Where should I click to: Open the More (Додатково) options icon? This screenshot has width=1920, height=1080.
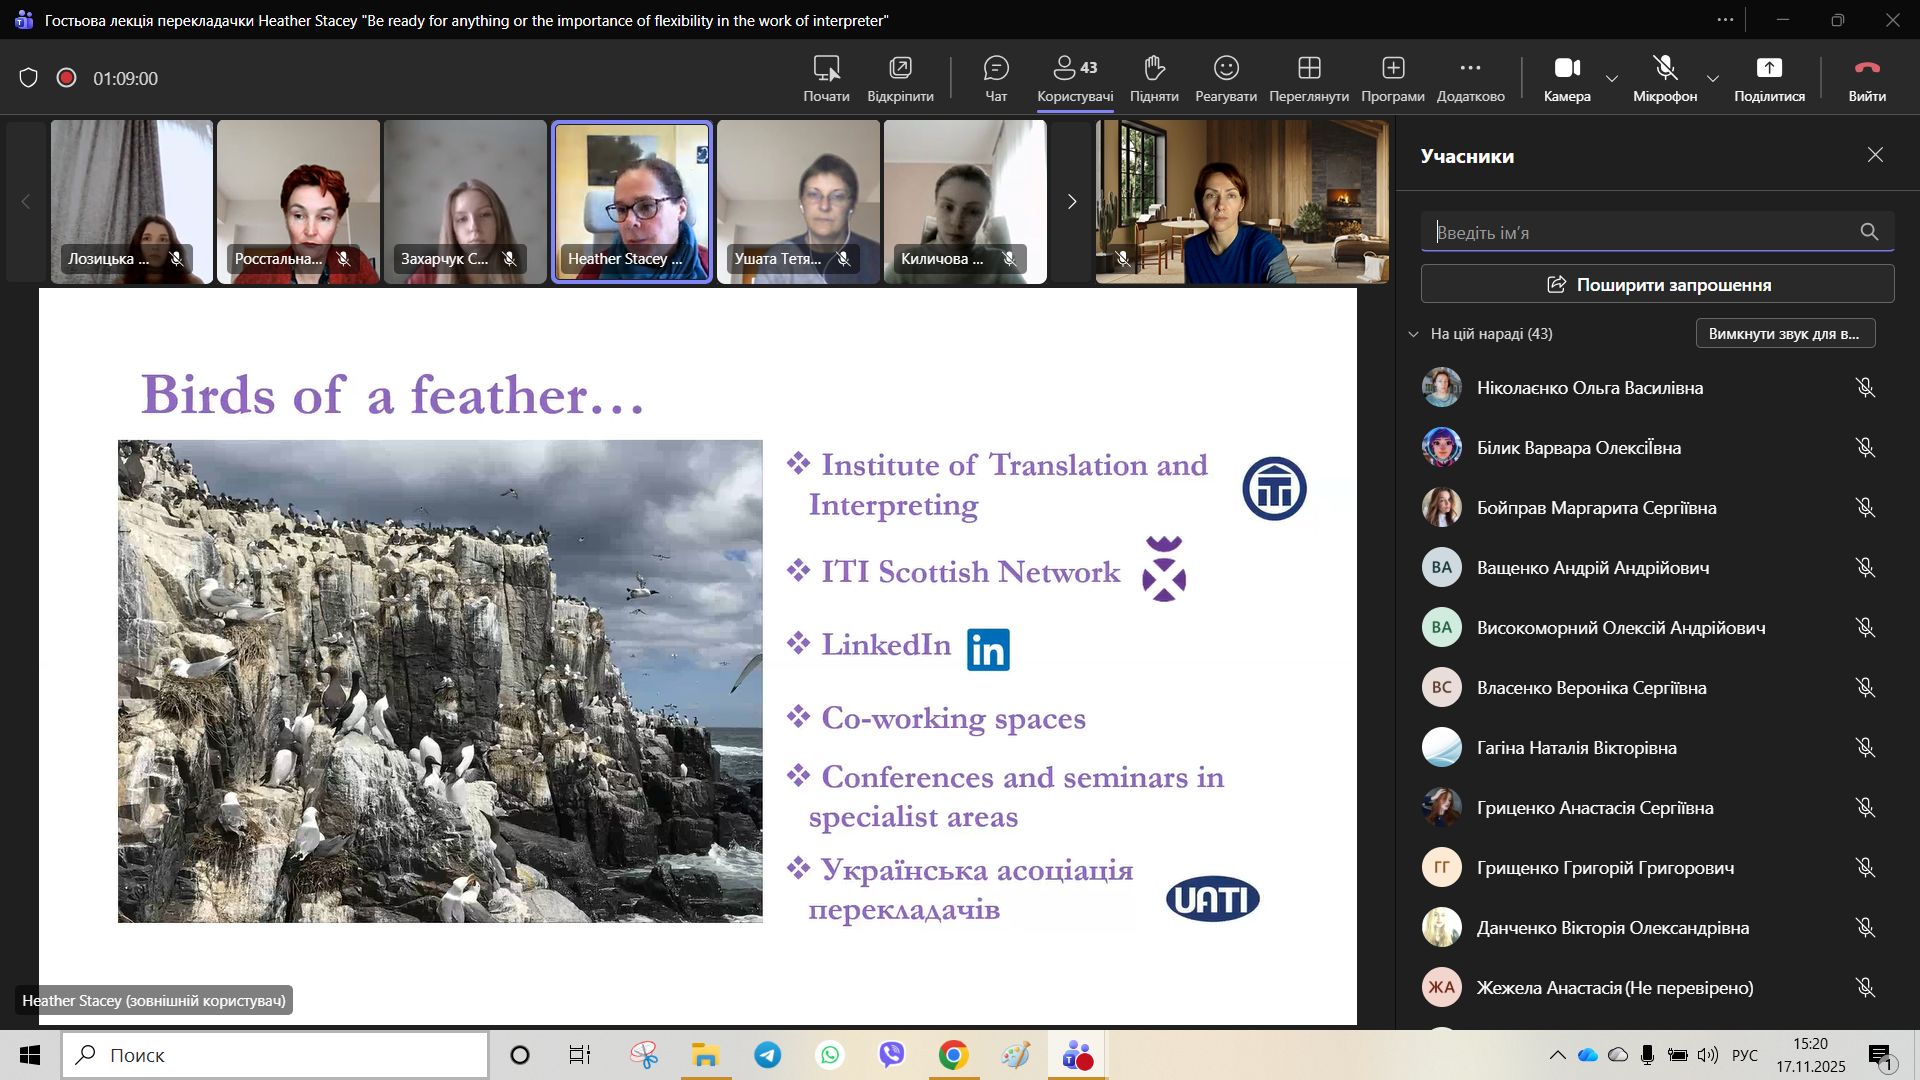1470,78
